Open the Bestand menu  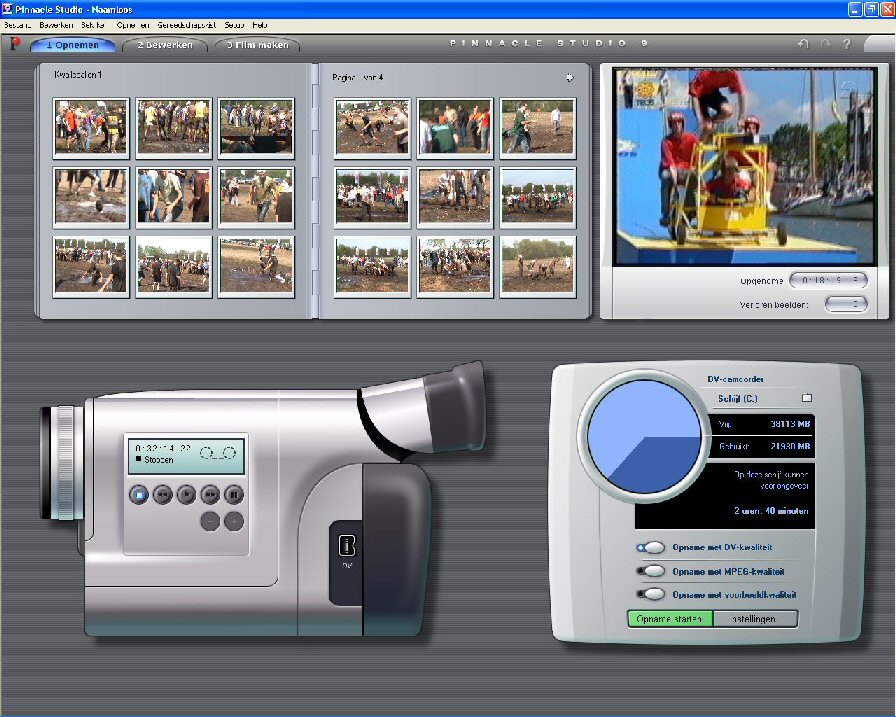pos(17,25)
